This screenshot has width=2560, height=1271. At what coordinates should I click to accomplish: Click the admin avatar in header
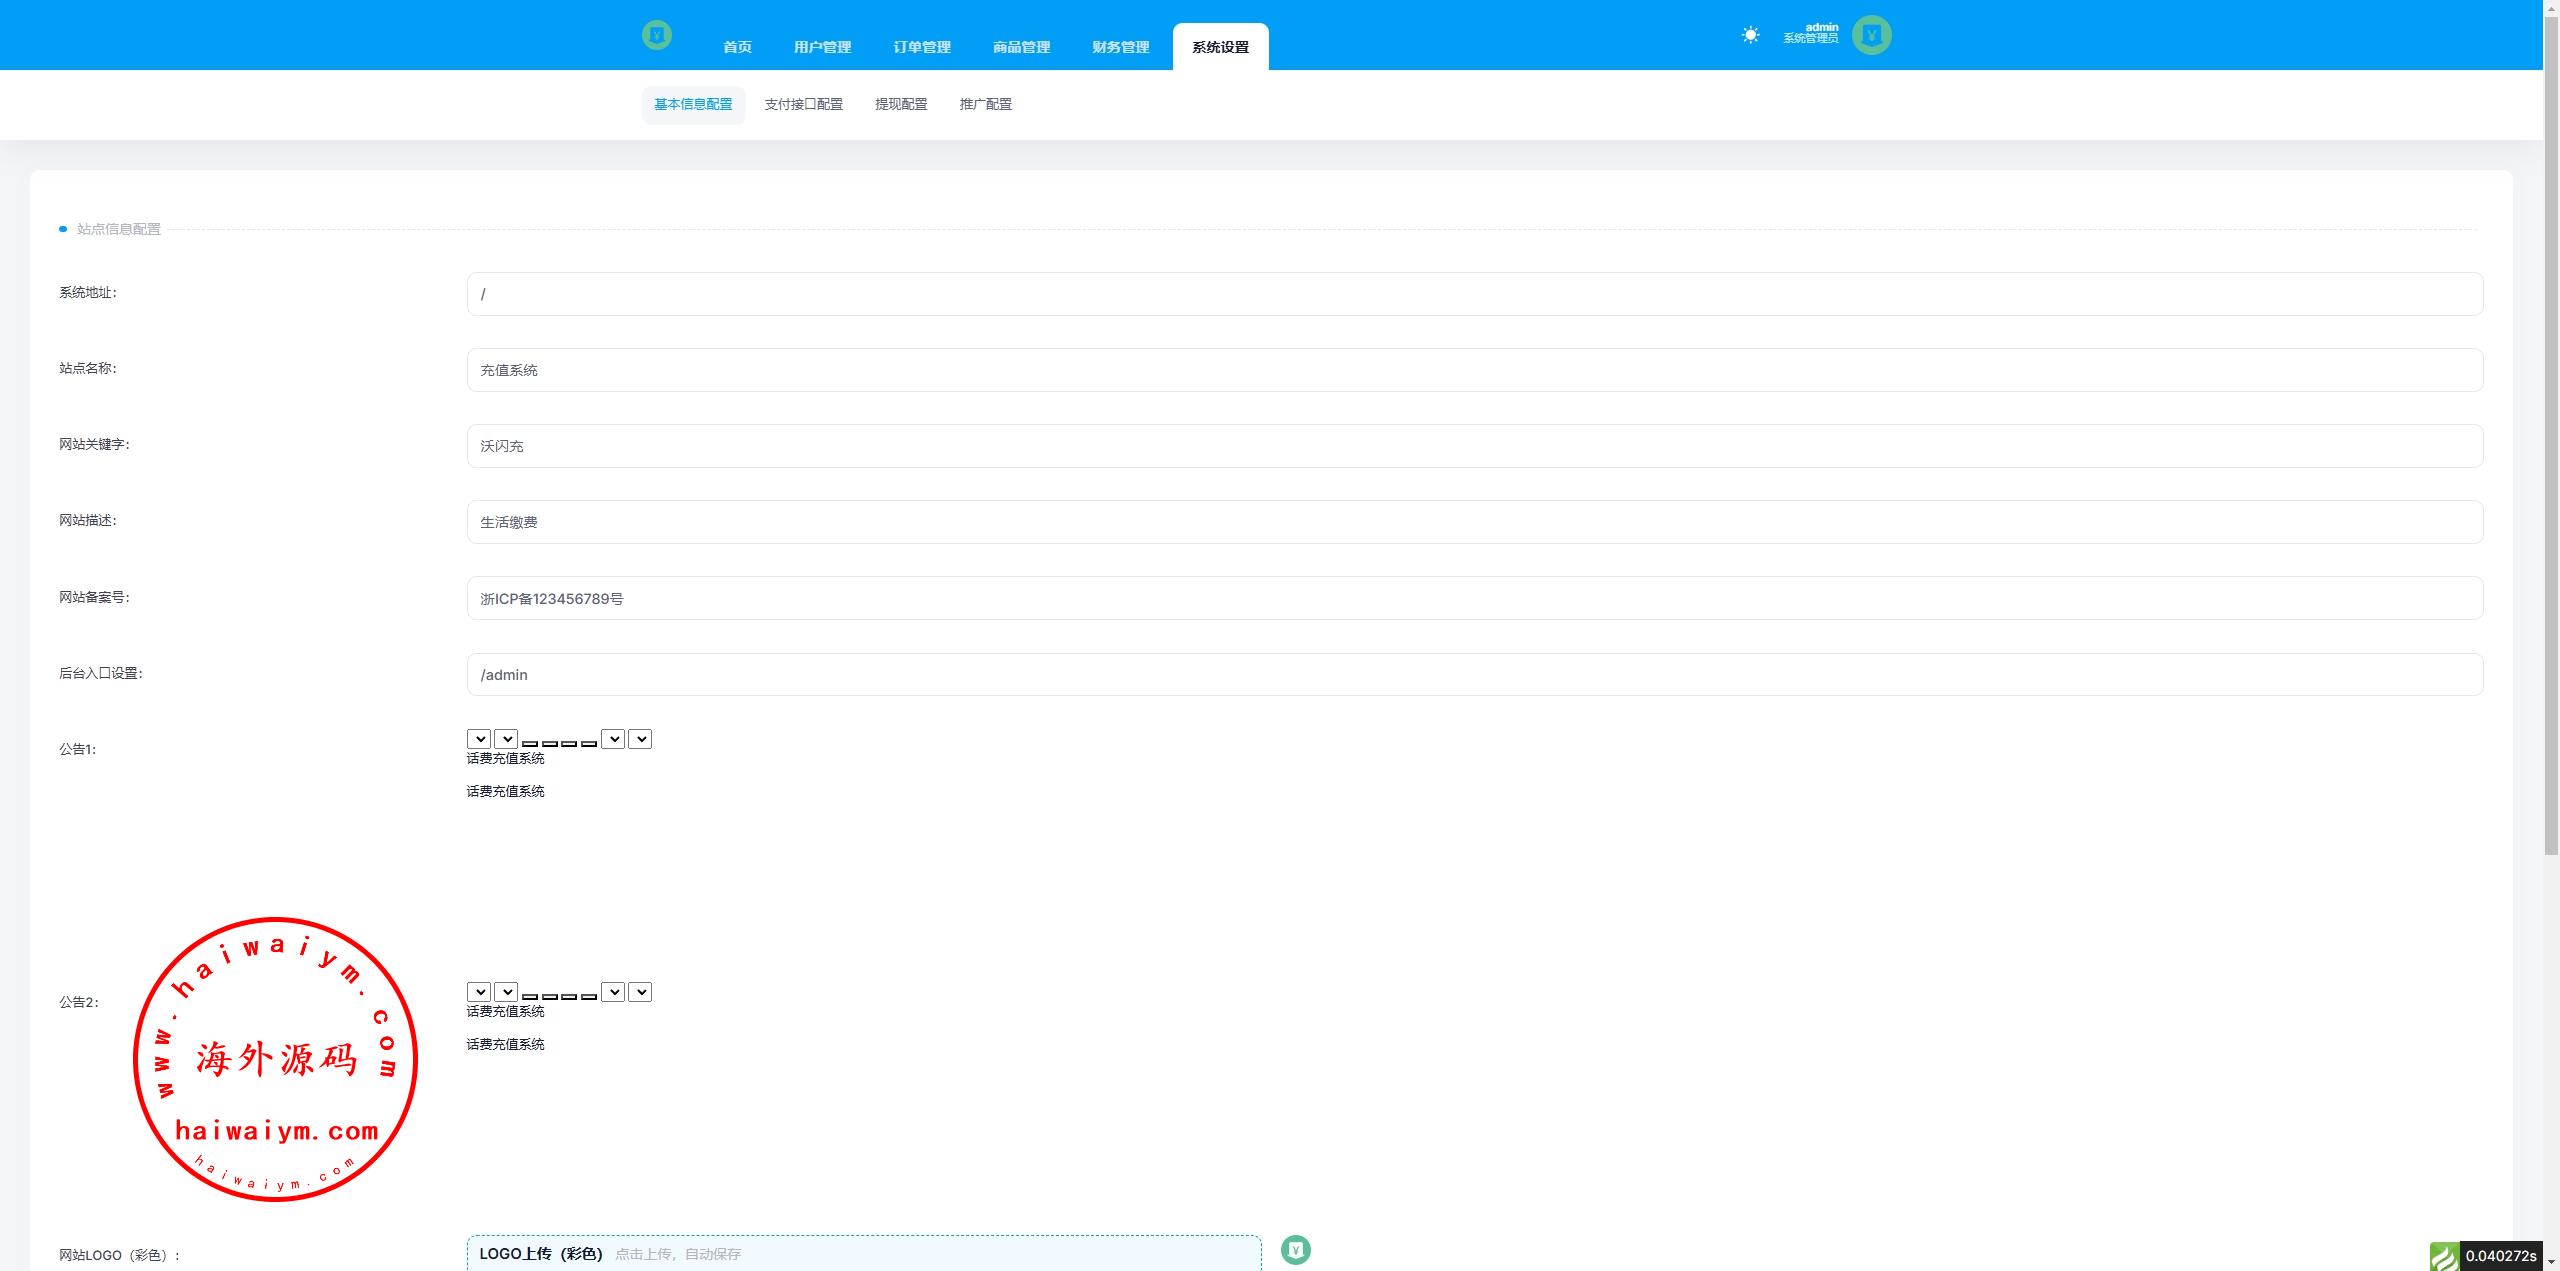(1871, 35)
